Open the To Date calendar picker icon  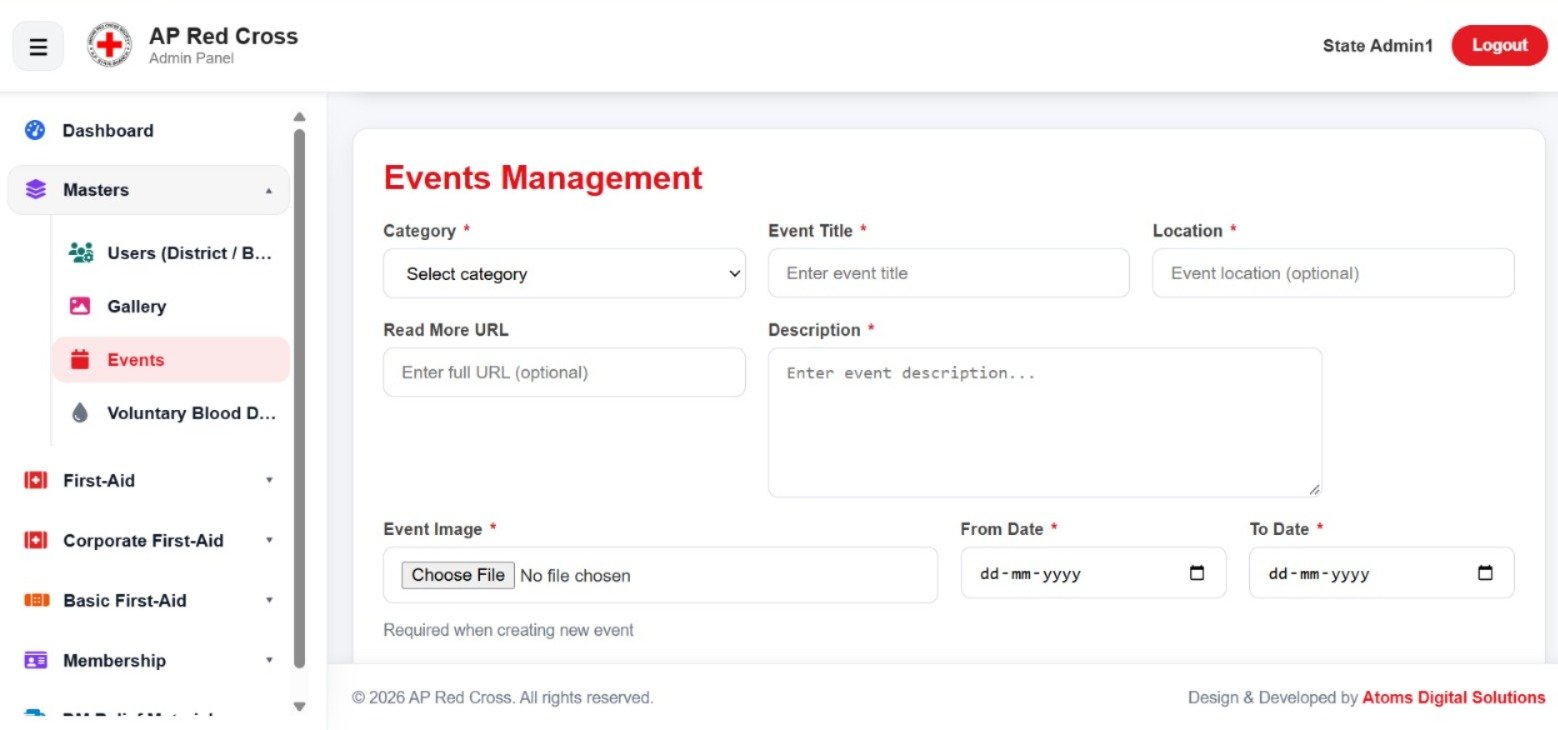click(x=1485, y=574)
